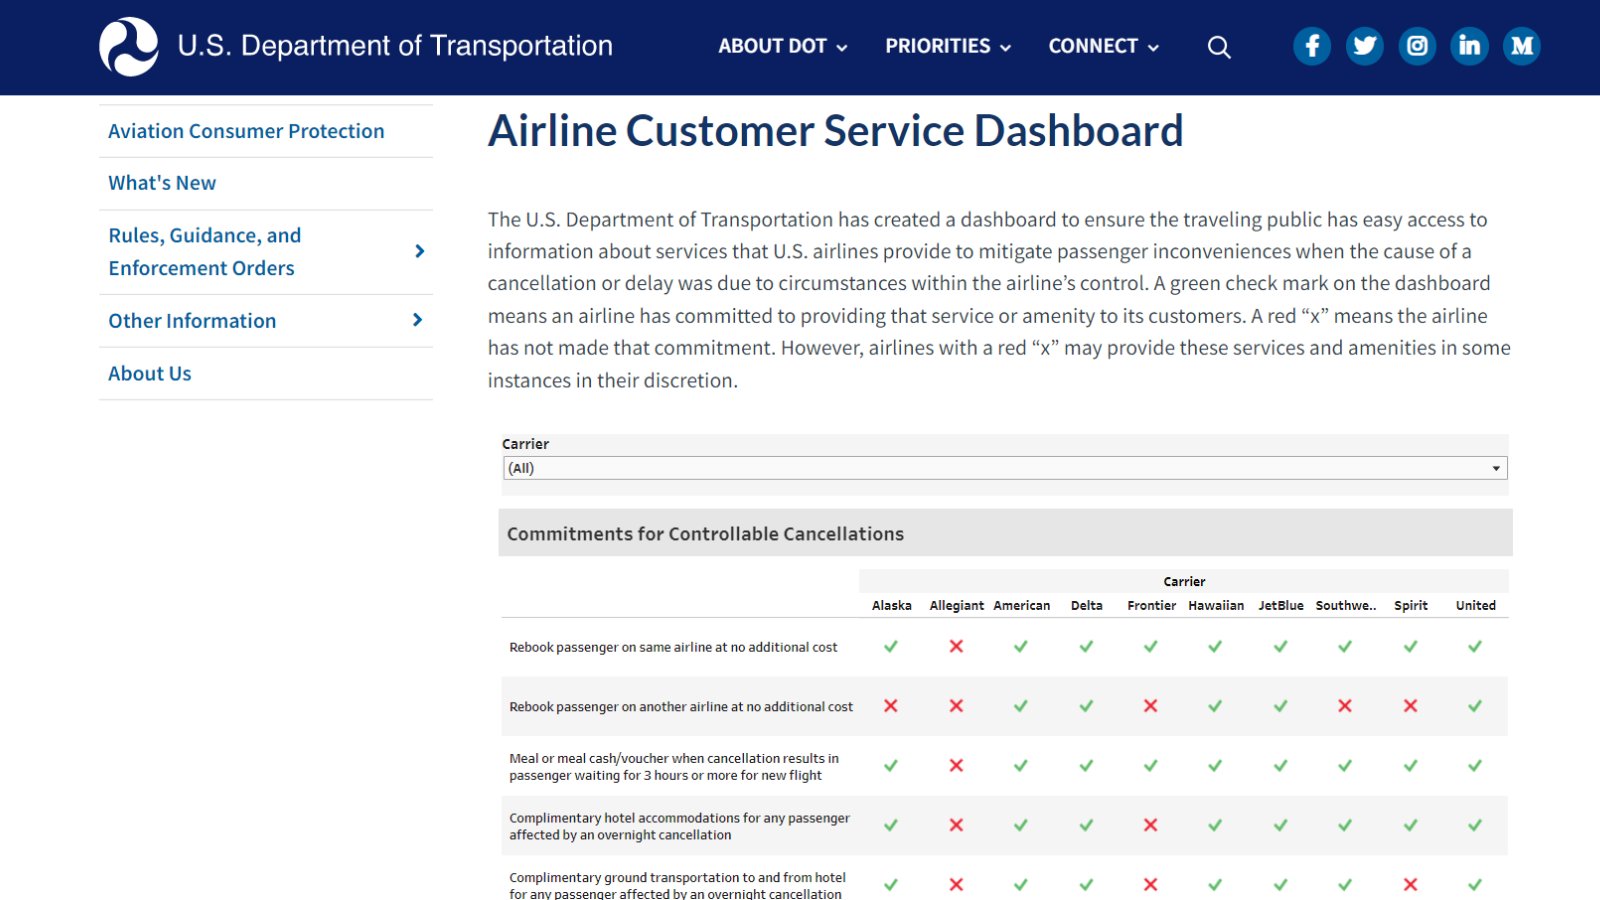Open the Medium 'M' icon
This screenshot has width=1600, height=900.
tap(1522, 46)
